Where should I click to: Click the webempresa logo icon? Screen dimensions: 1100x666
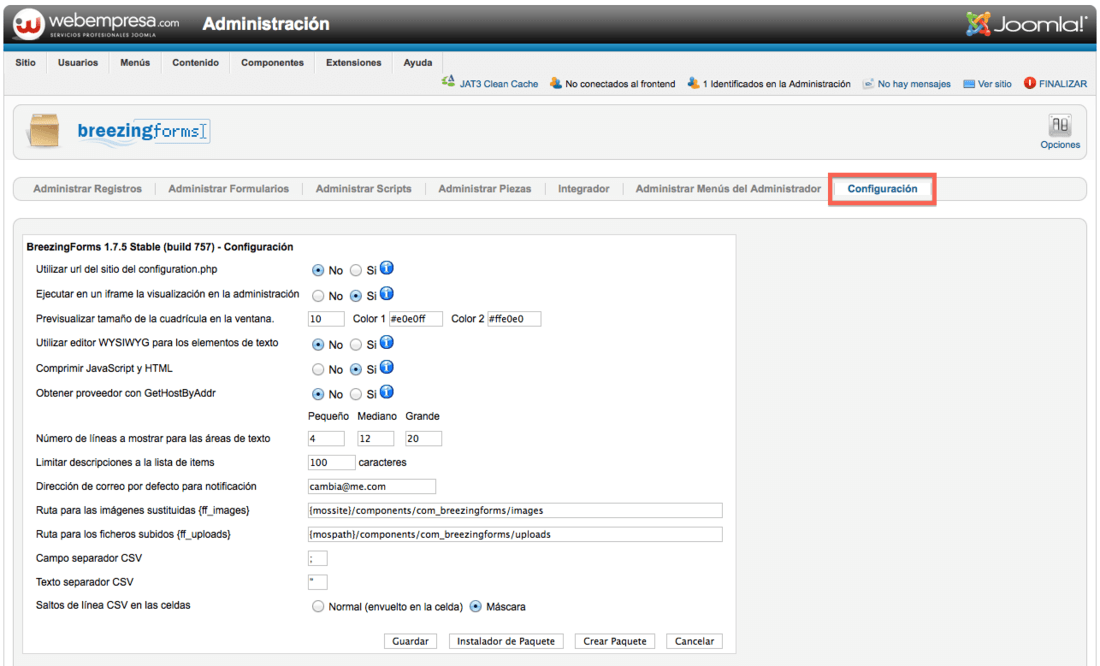(x=29, y=23)
